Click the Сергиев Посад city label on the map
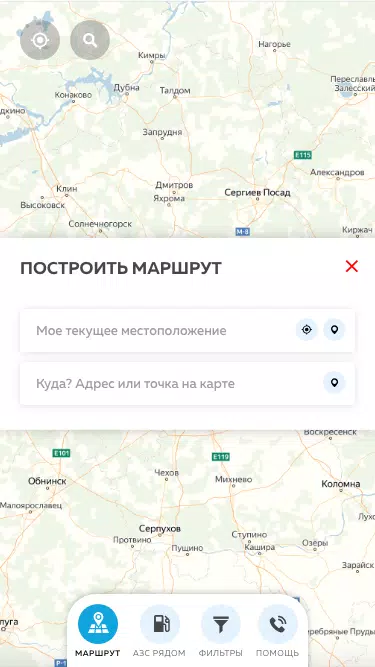Screen dimensions: 375x667 [257, 193]
